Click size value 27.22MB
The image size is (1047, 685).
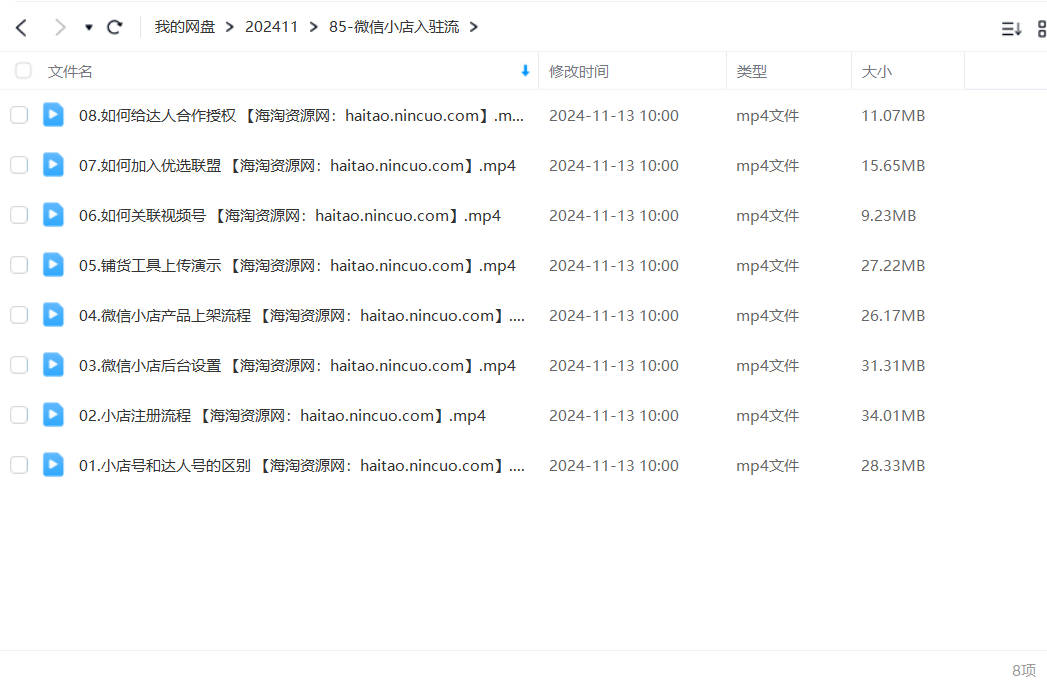893,266
